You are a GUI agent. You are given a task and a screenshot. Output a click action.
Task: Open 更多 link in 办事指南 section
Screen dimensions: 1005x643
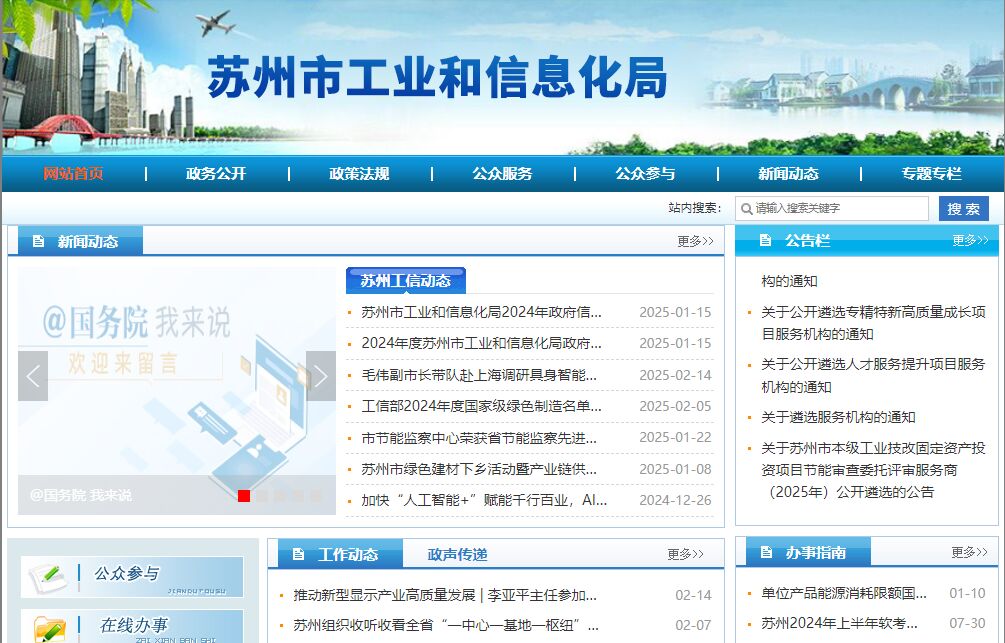coord(969,552)
